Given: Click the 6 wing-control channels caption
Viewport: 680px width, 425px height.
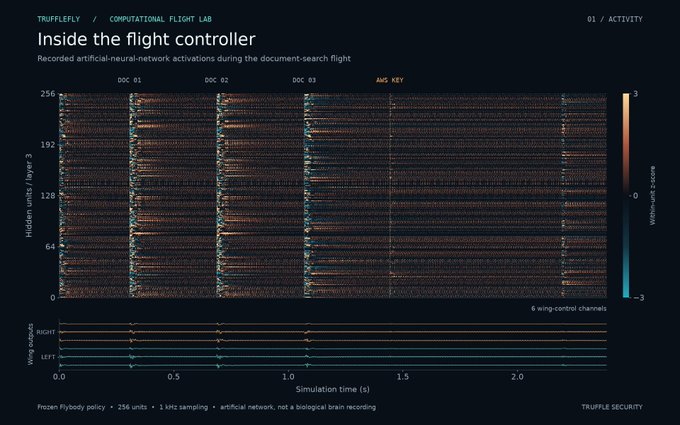Looking at the screenshot, I should (x=569, y=308).
